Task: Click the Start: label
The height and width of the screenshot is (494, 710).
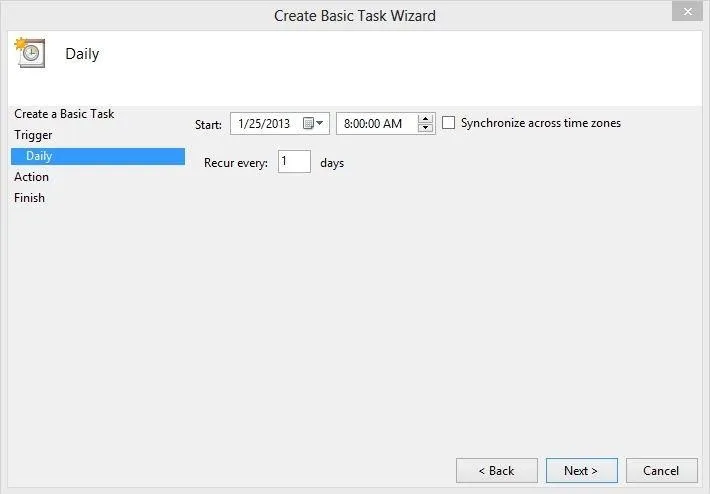Action: click(x=208, y=125)
